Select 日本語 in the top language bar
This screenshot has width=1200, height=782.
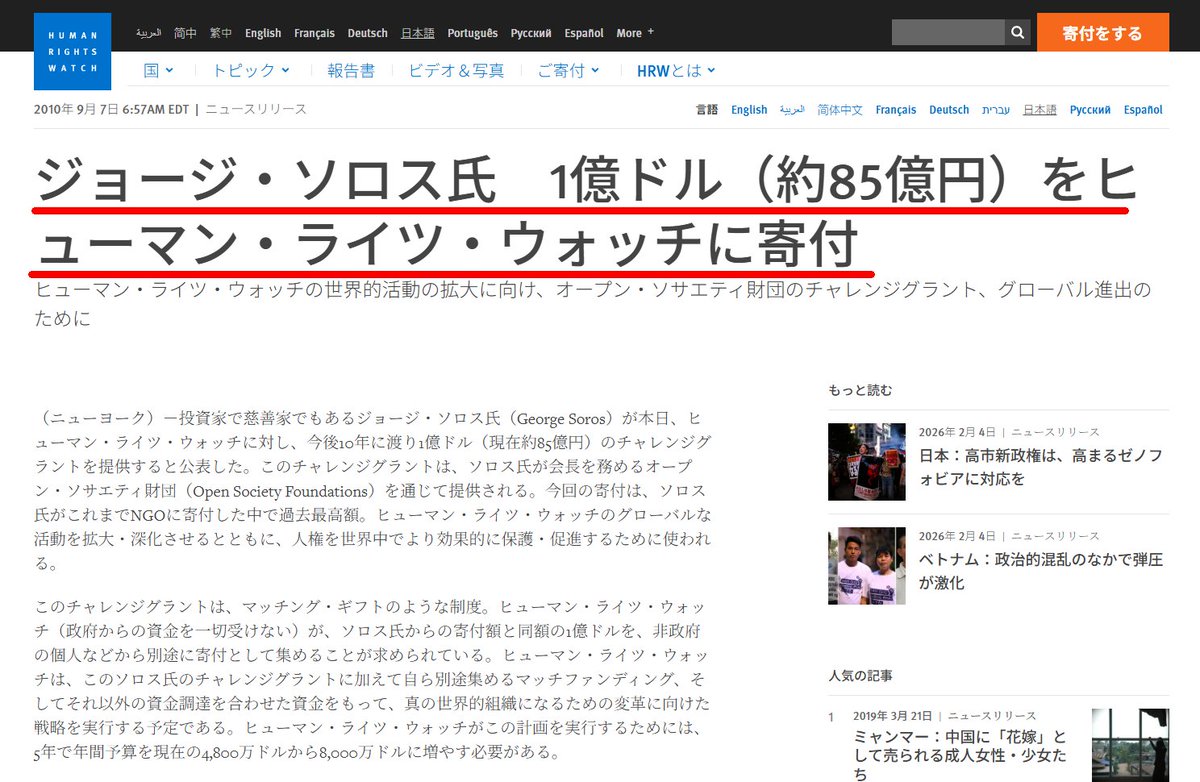[418, 33]
